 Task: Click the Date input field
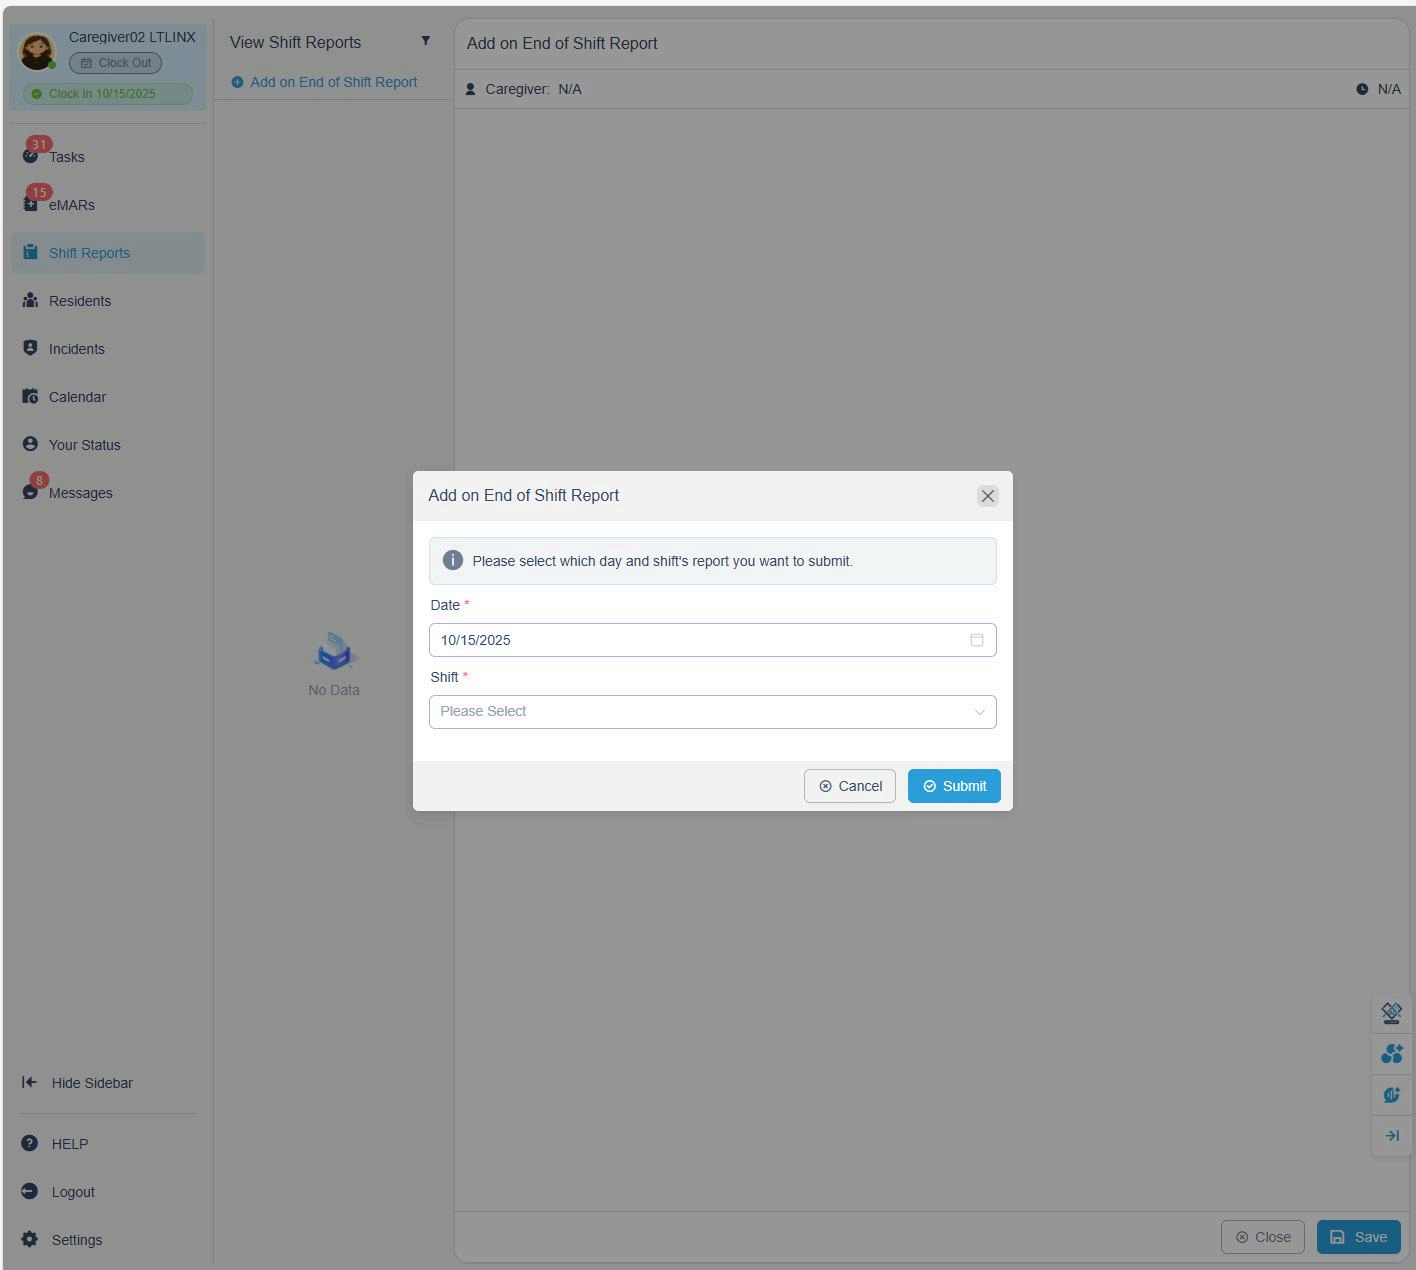(x=700, y=640)
